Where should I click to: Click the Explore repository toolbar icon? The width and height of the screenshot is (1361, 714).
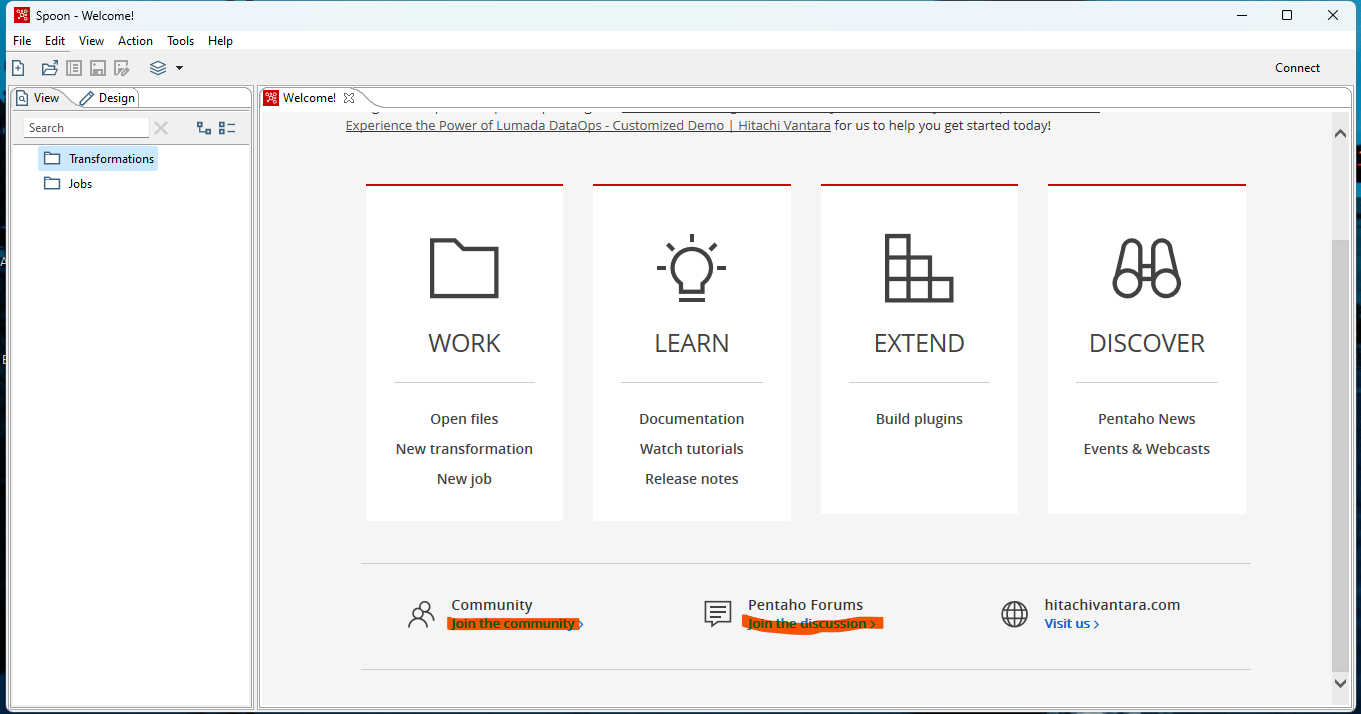click(x=74, y=68)
